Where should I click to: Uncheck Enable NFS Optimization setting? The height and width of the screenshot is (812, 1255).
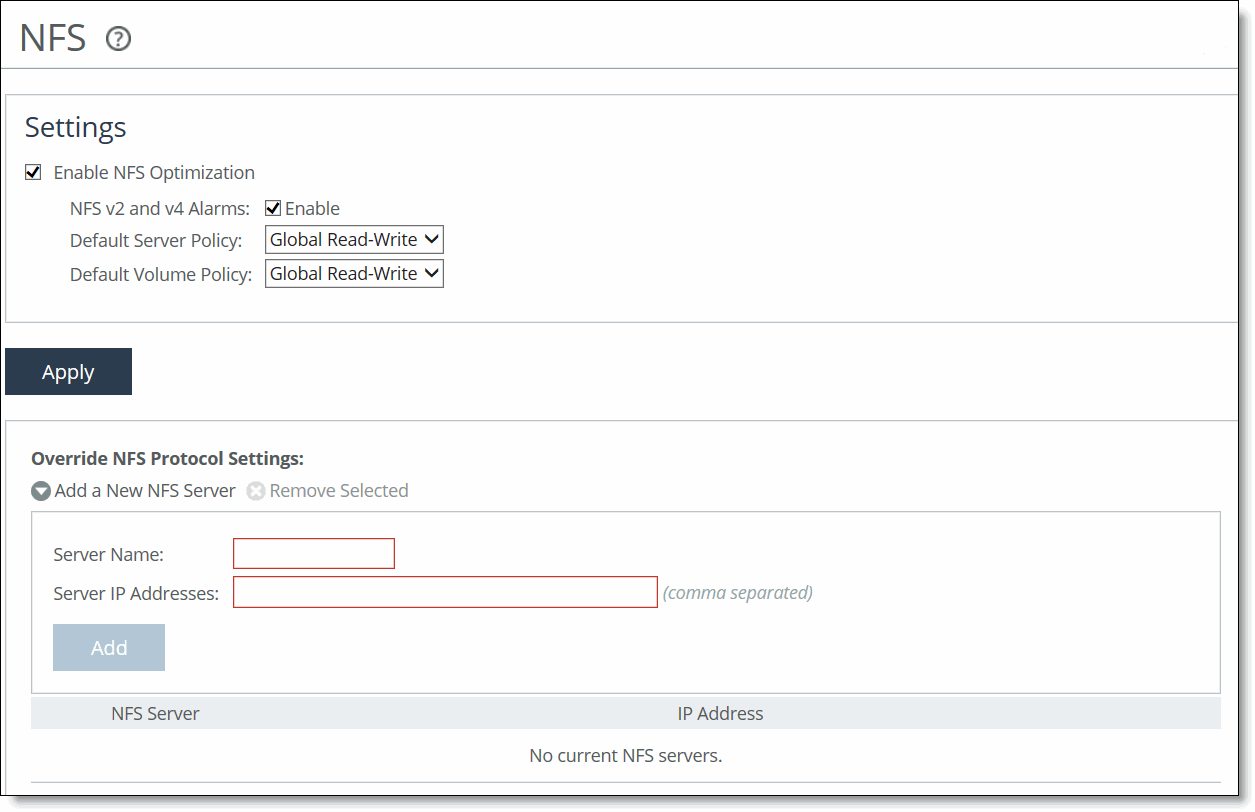[33, 171]
